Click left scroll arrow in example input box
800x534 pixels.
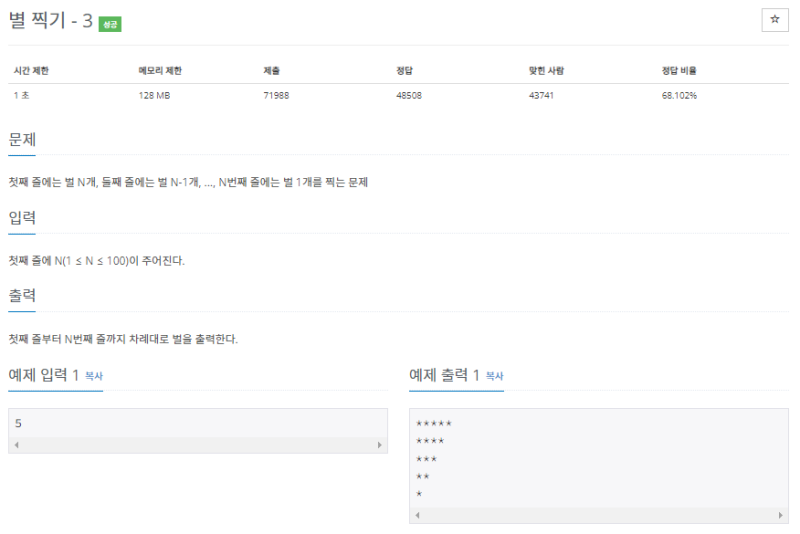[x=17, y=445]
